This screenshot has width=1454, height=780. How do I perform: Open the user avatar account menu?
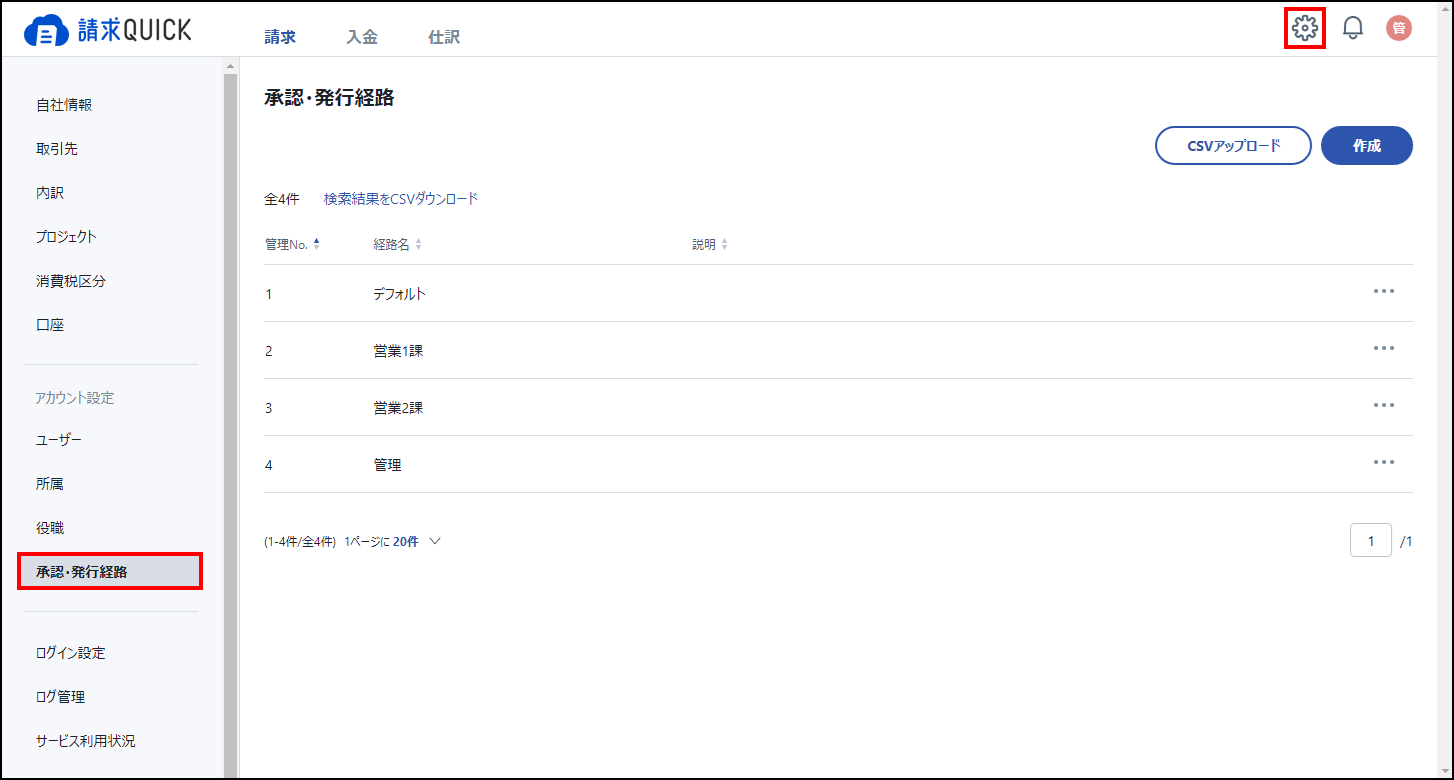click(1399, 28)
